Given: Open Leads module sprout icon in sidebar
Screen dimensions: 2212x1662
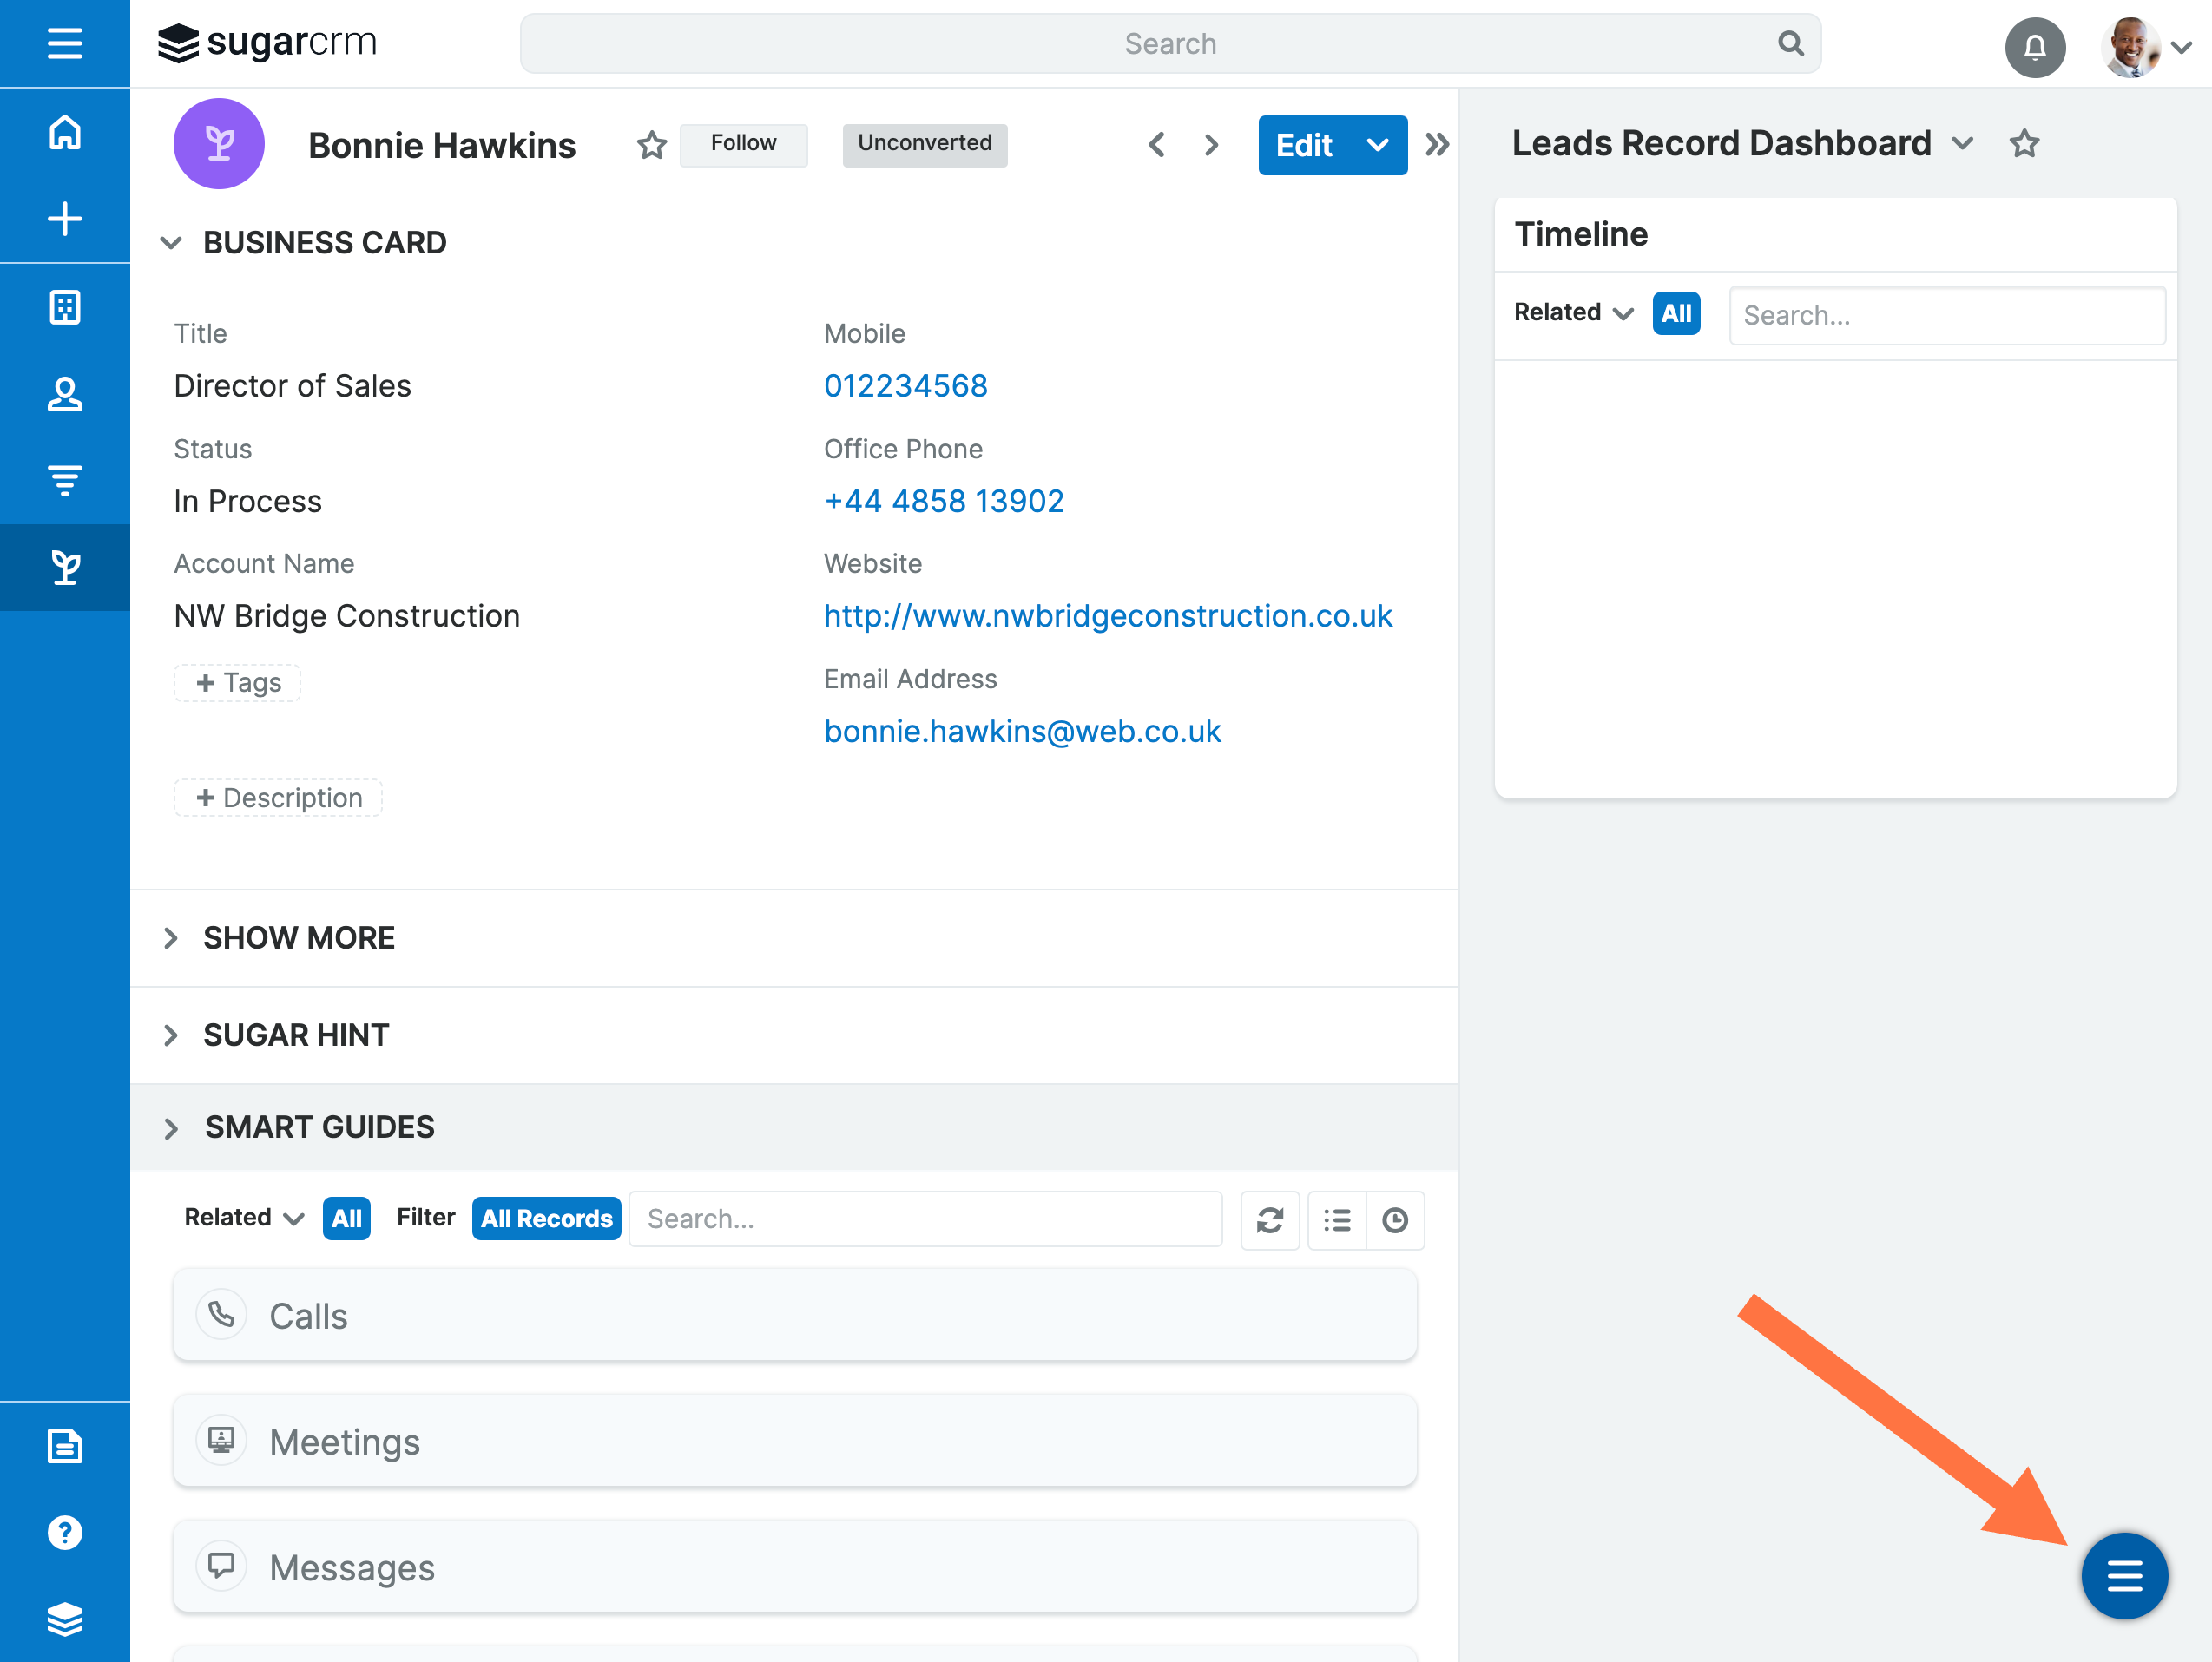Looking at the screenshot, I should [65, 567].
